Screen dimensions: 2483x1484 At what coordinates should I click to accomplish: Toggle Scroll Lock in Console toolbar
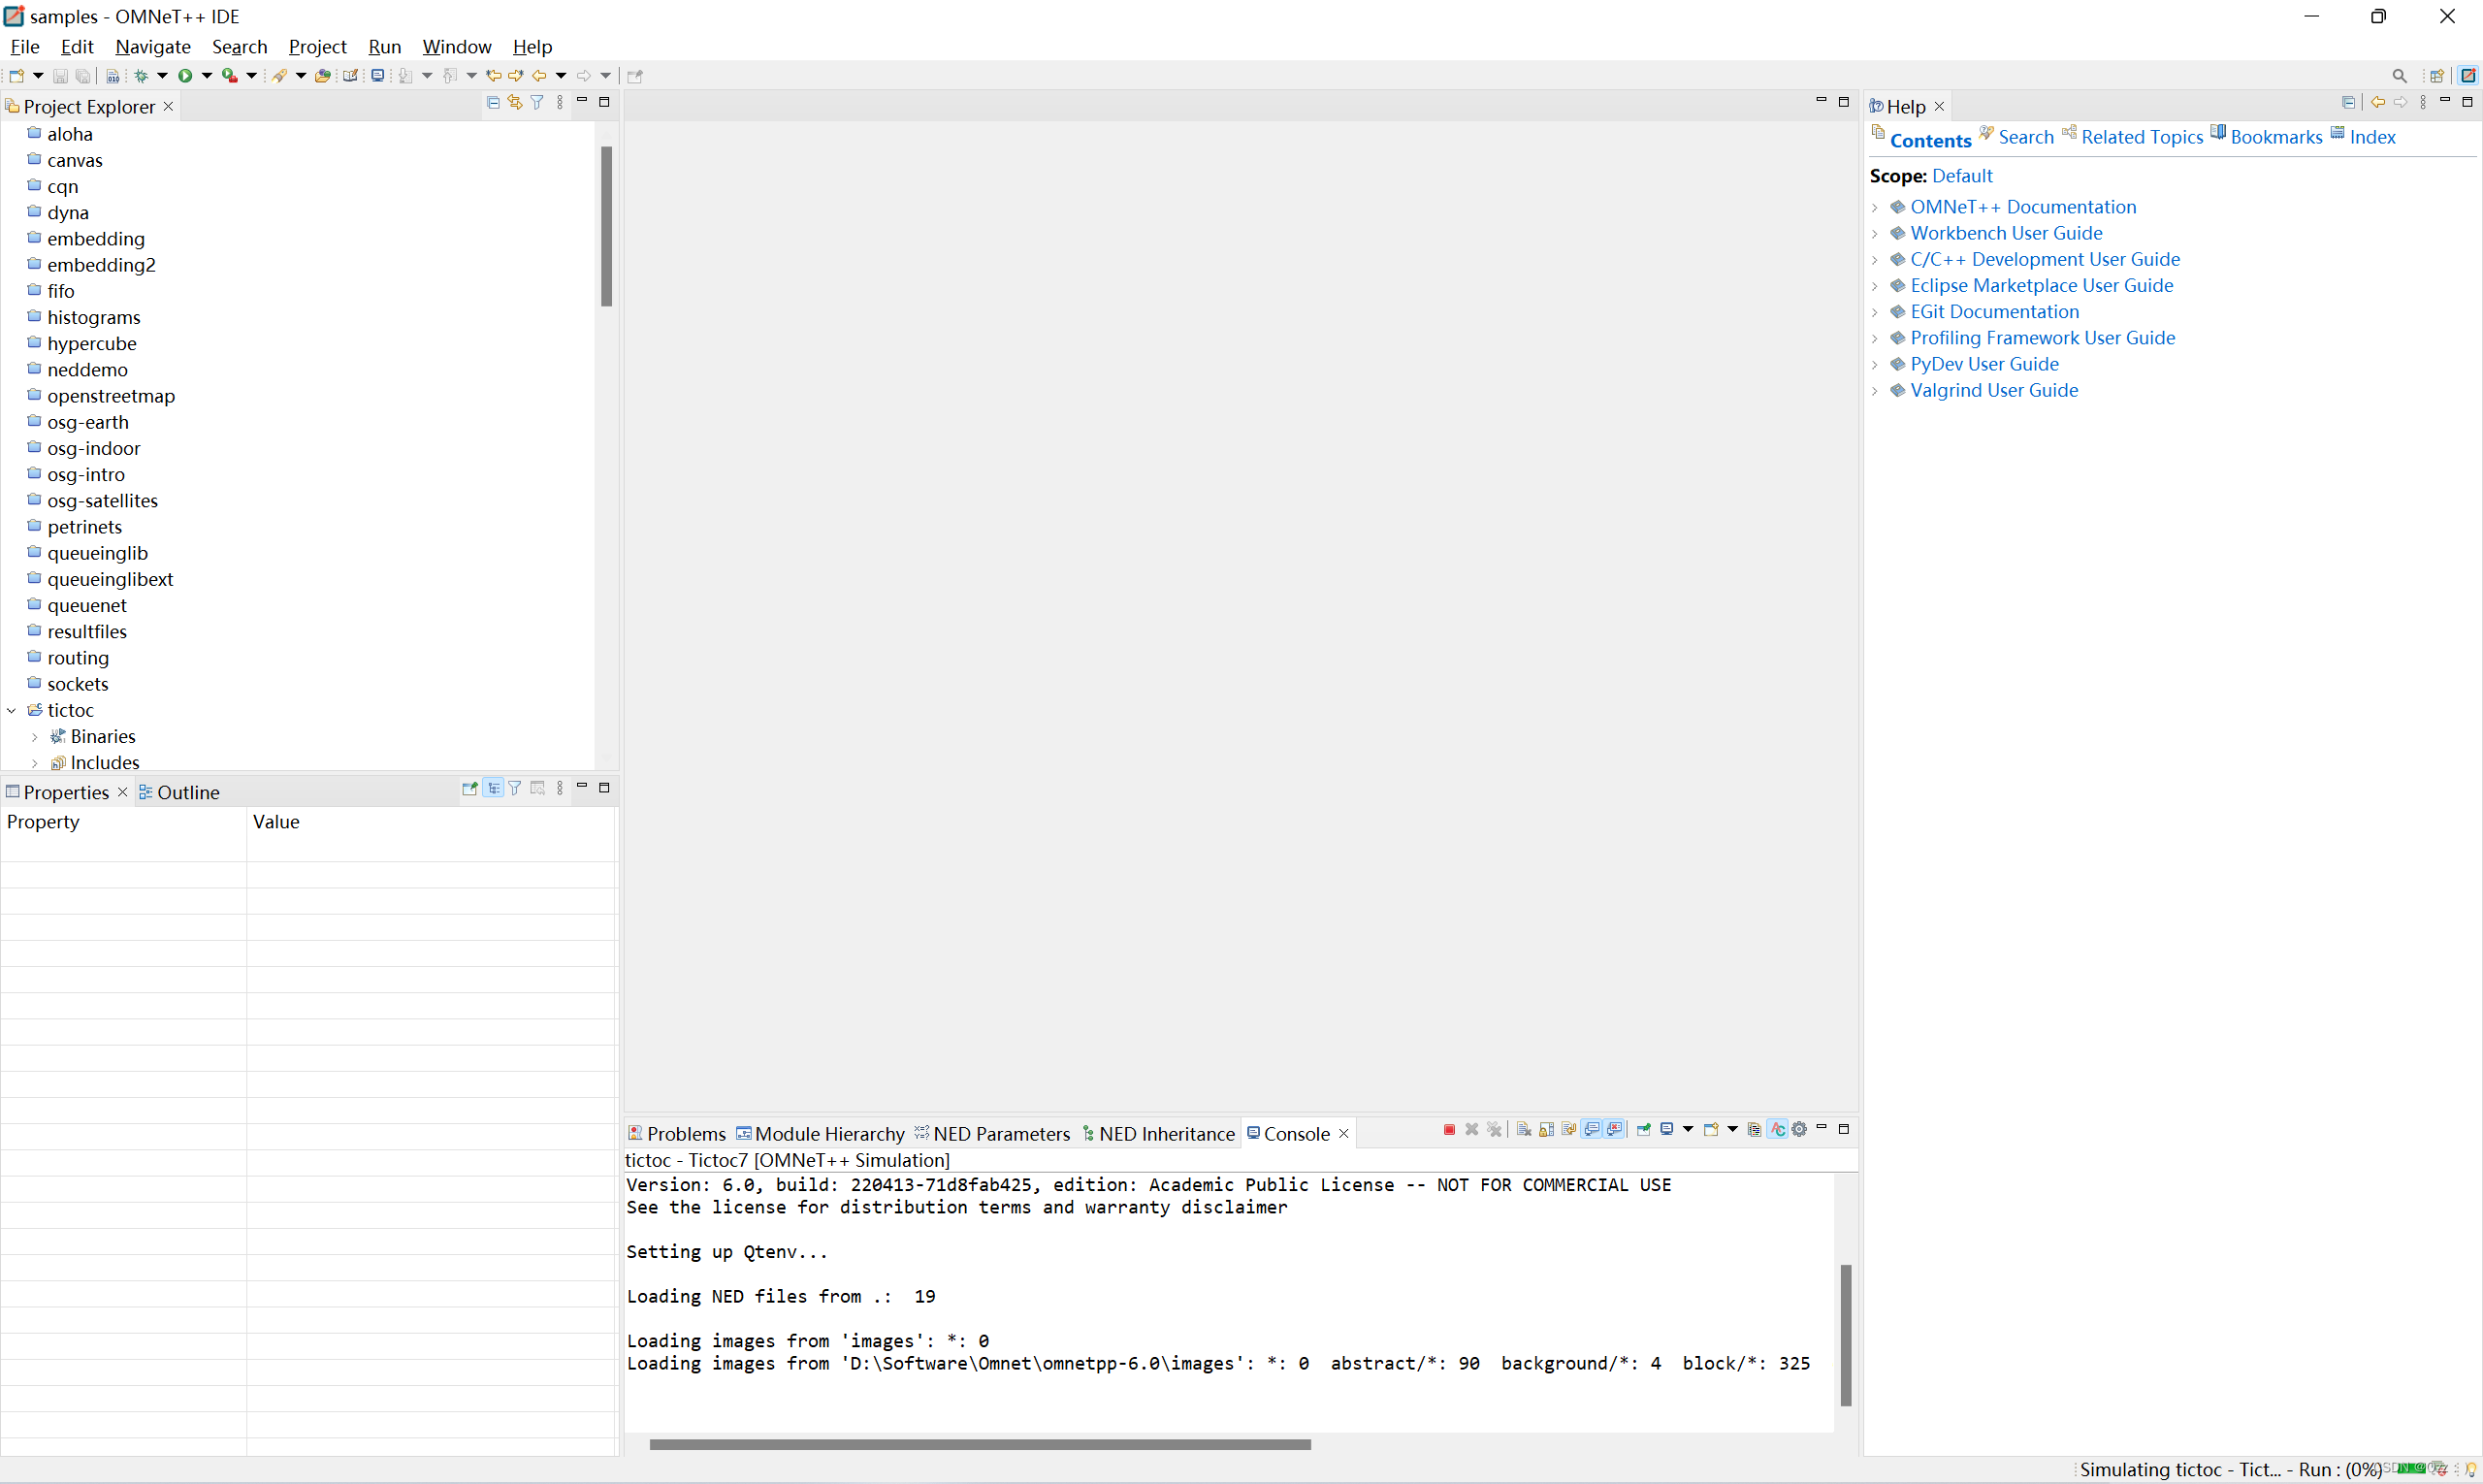click(x=1547, y=1130)
